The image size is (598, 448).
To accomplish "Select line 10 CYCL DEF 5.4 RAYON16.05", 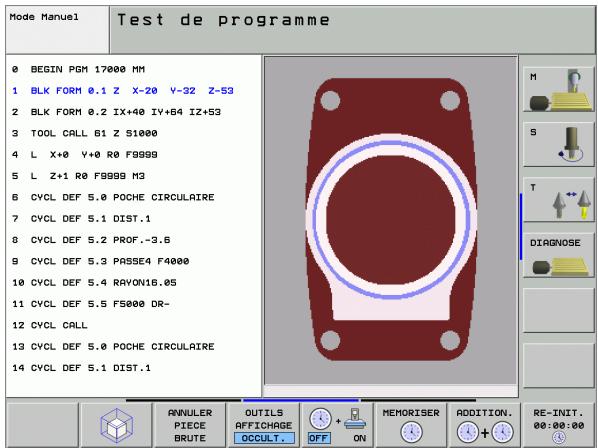I will tap(94, 283).
